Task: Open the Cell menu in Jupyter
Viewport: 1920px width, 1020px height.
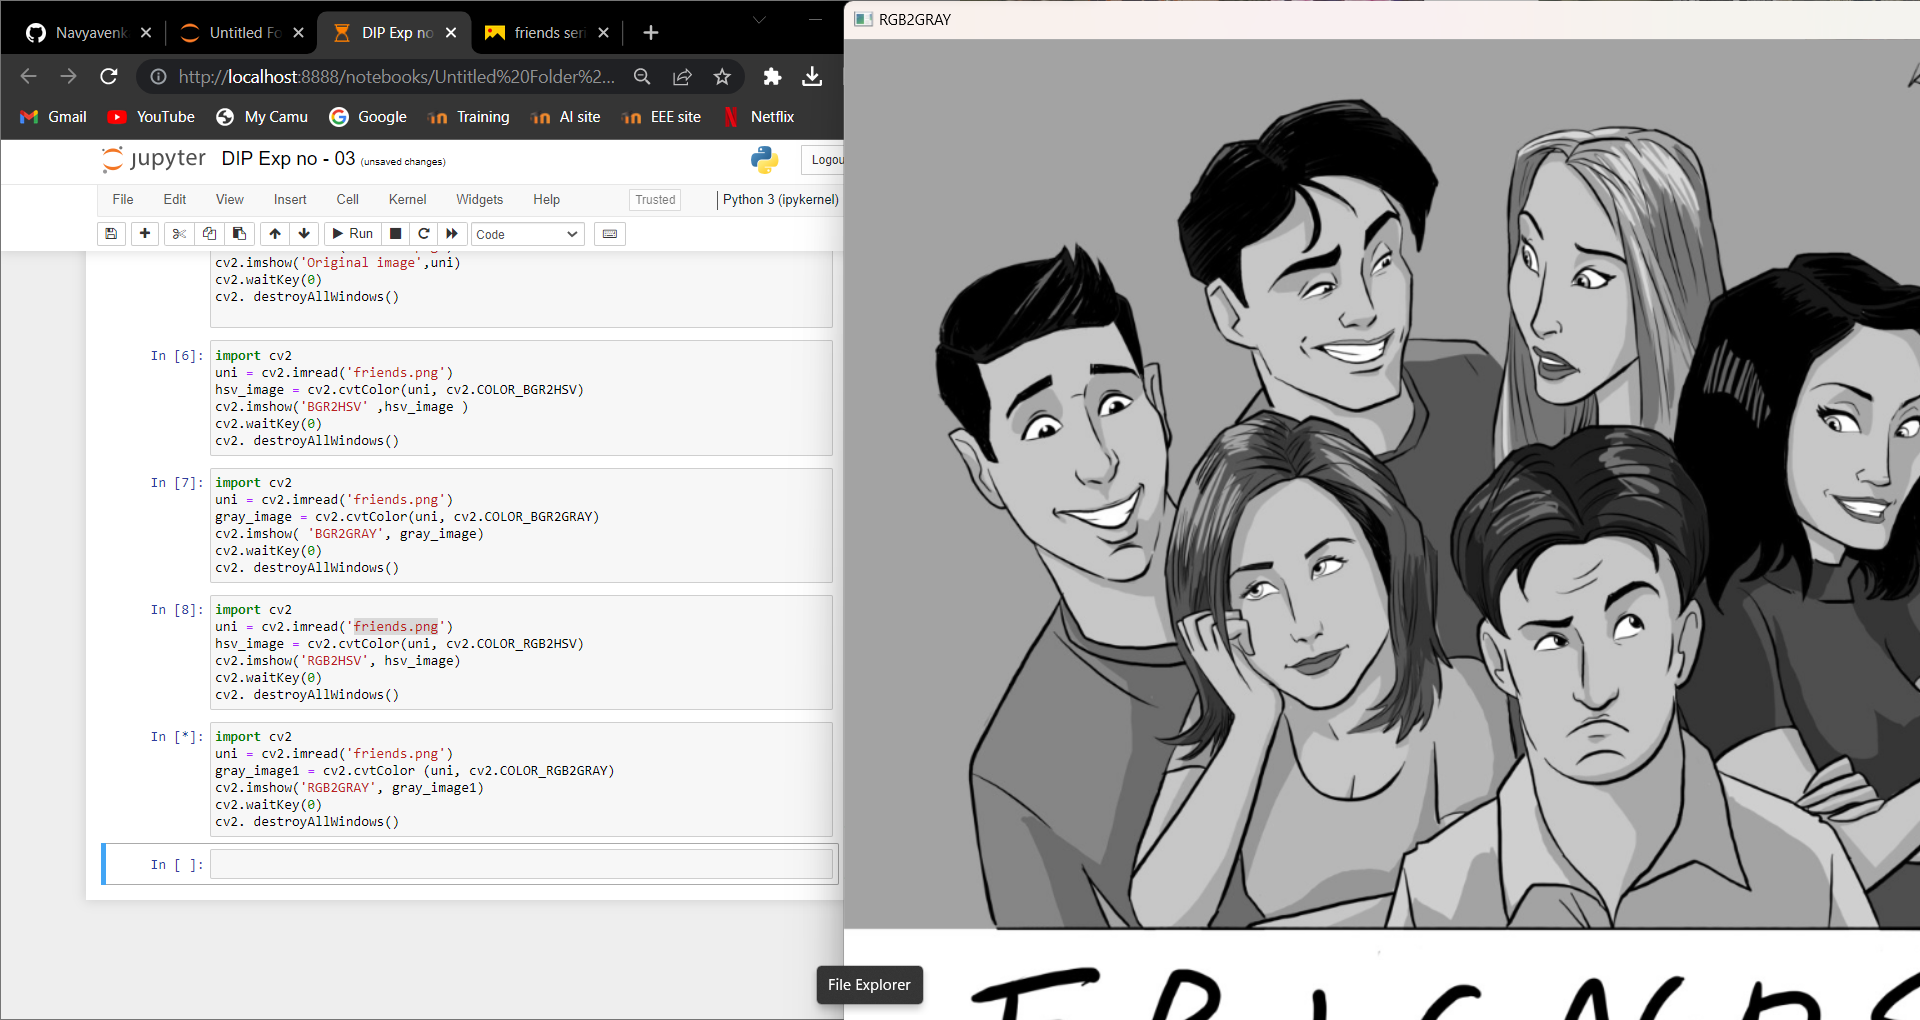Action: pyautogui.click(x=348, y=200)
